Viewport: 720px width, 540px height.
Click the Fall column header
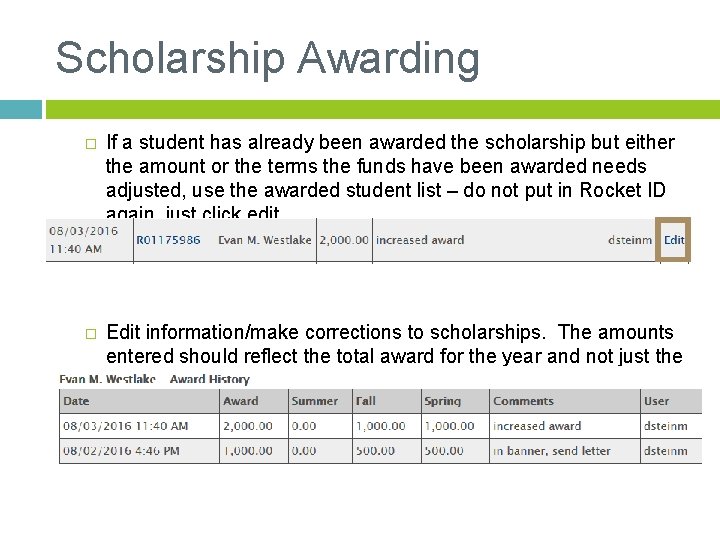(366, 401)
